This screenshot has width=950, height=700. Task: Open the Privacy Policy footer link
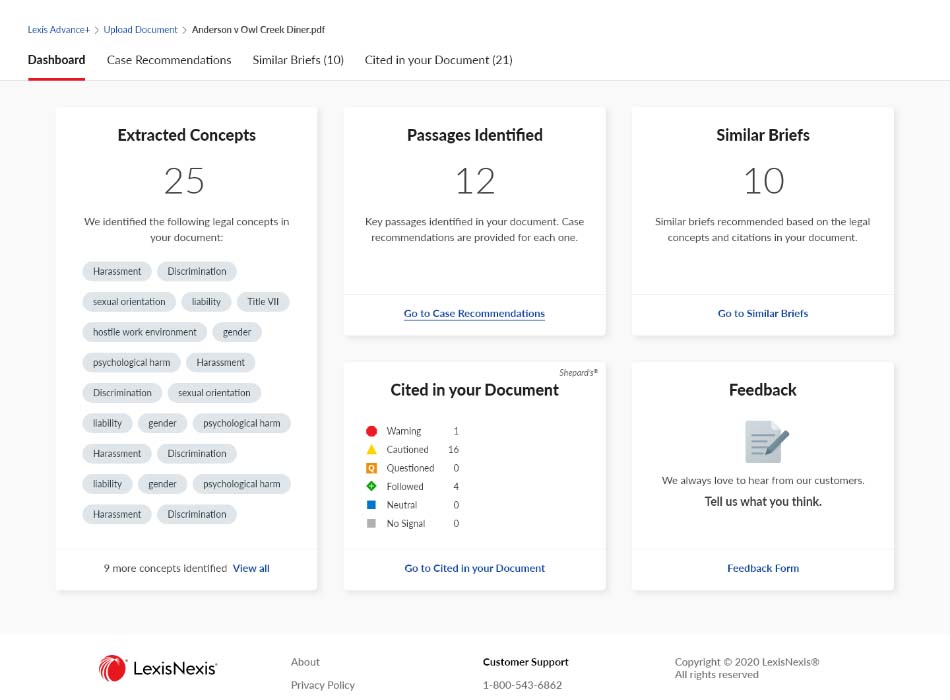tap(323, 685)
